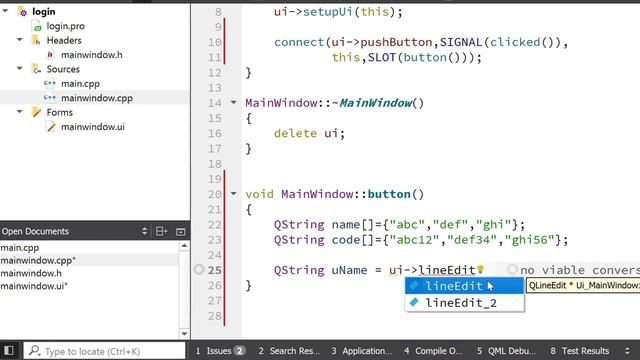Click the main.cpp C++ icon
The width and height of the screenshot is (640, 360).
(50, 83)
